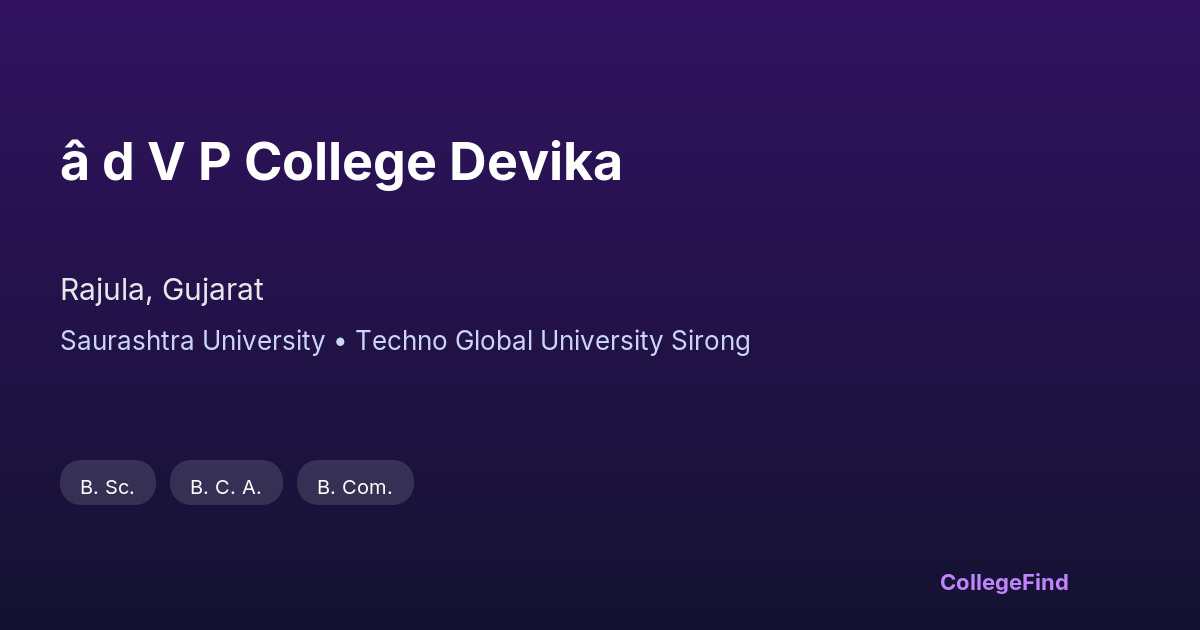Viewport: 1200px width, 630px height.
Task: Open Techno Global University Sirong link
Action: click(552, 341)
